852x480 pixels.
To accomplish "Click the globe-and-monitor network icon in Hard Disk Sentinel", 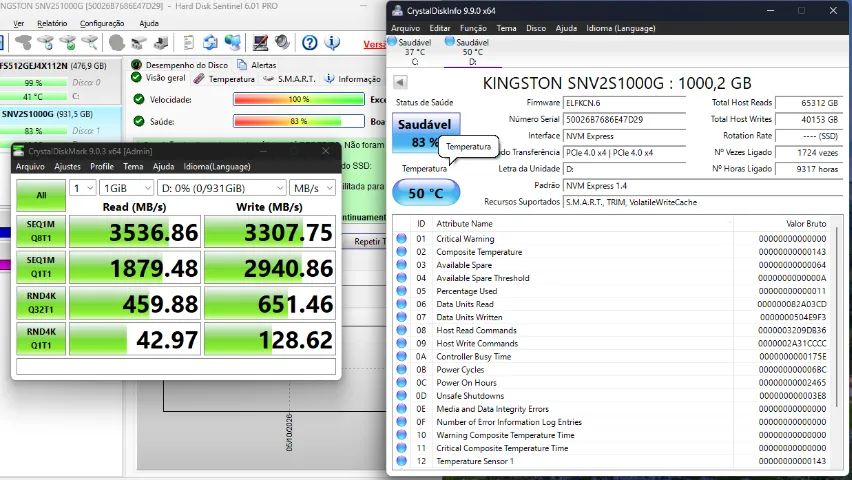I will [x=233, y=42].
